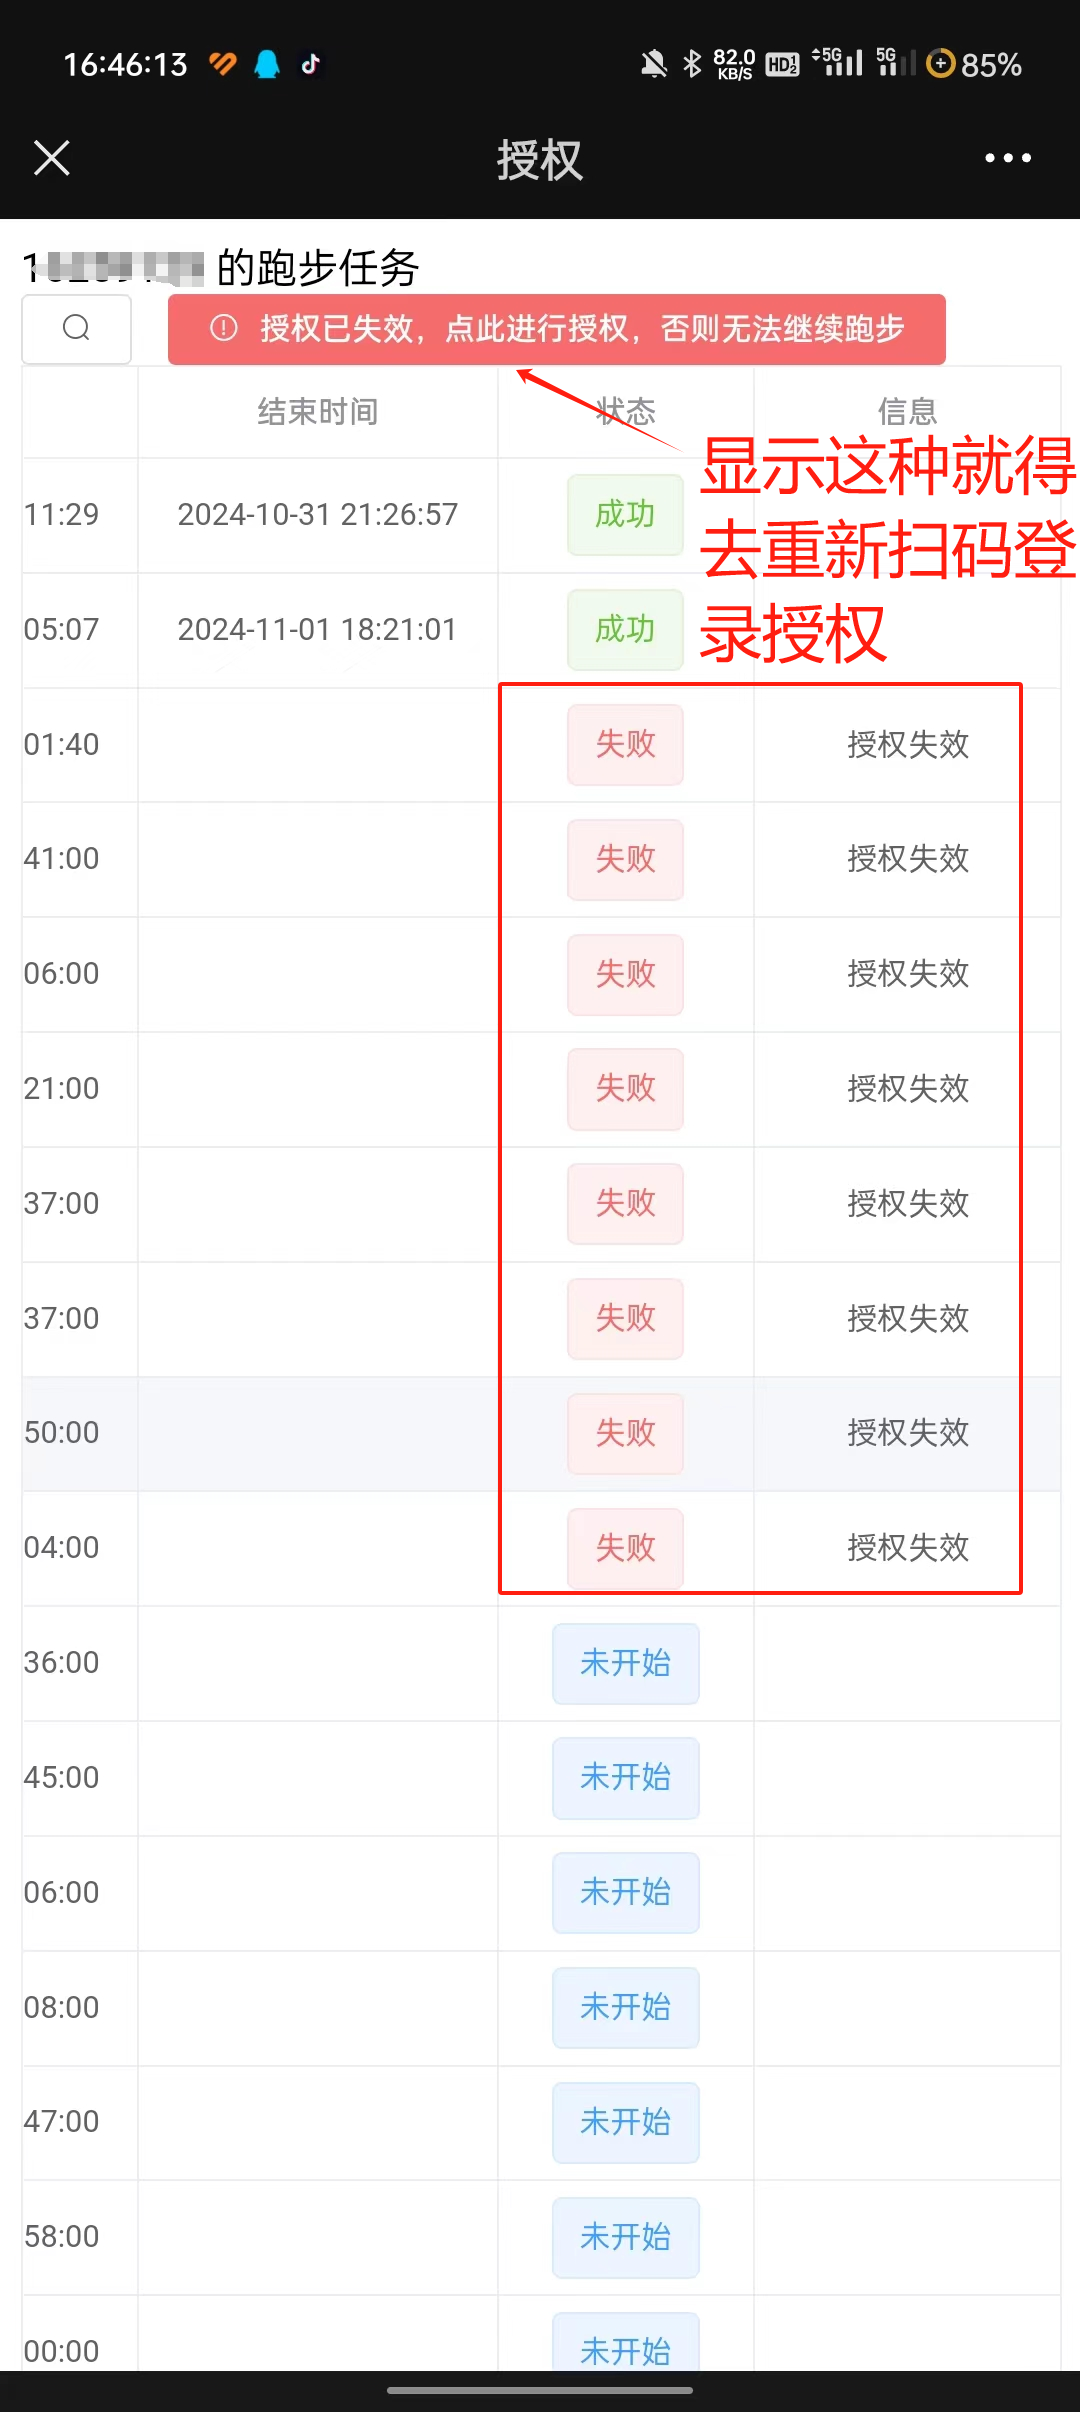The width and height of the screenshot is (1080, 2412).
Task: Tap 失败 tag in the 01:40 row
Action: [x=626, y=745]
